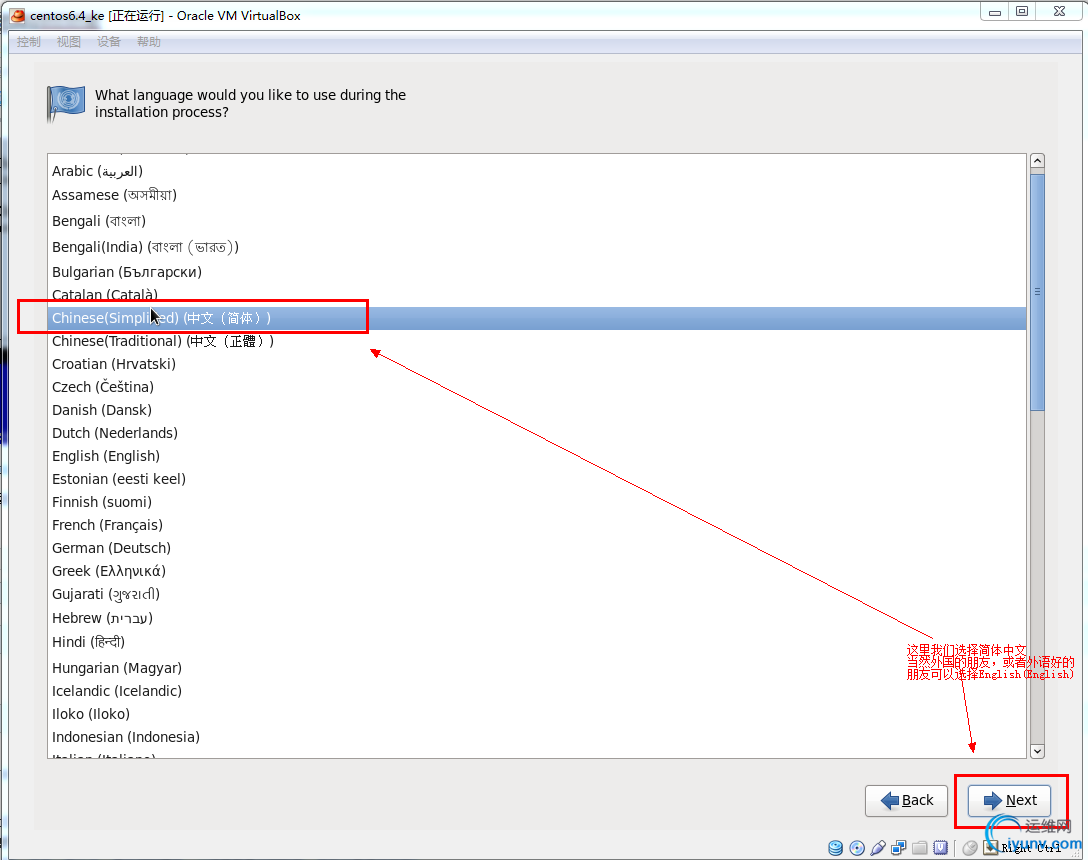This screenshot has height=860, width=1088.
Task: Click the VirtualBox window title icon
Action: click(17, 15)
